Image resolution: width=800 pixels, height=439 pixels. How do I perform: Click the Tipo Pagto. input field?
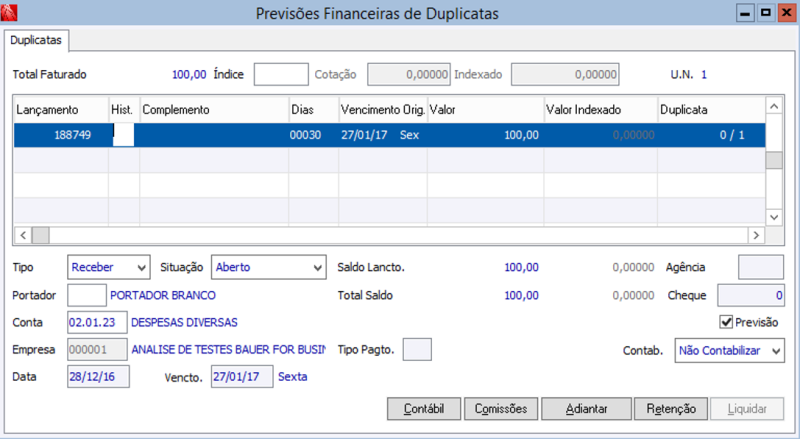click(417, 350)
